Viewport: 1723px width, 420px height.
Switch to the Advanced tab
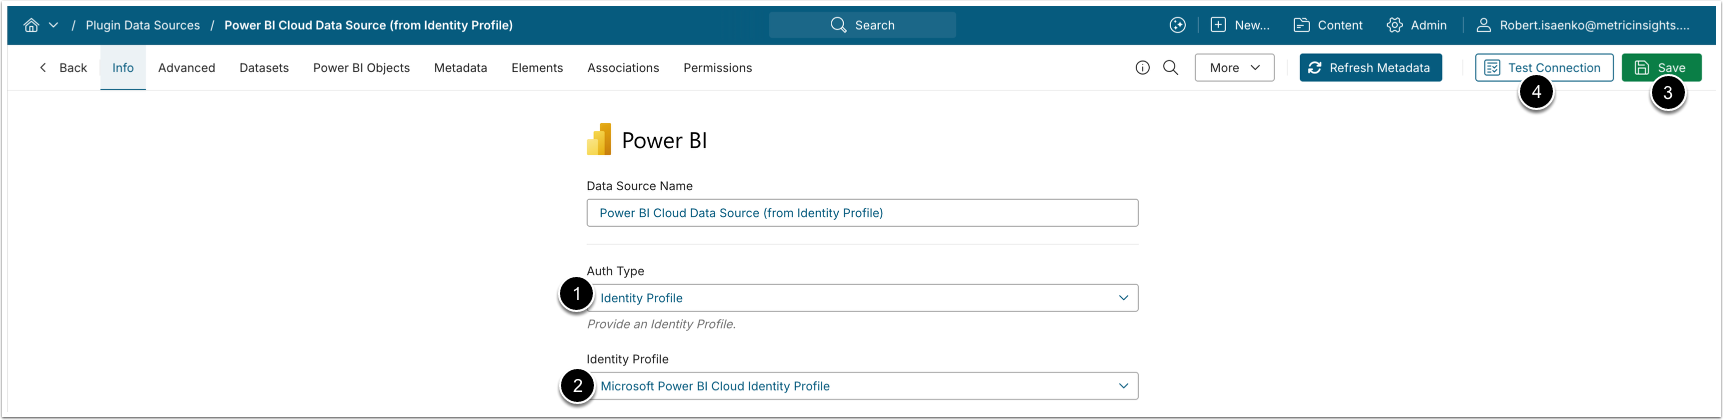click(x=186, y=68)
